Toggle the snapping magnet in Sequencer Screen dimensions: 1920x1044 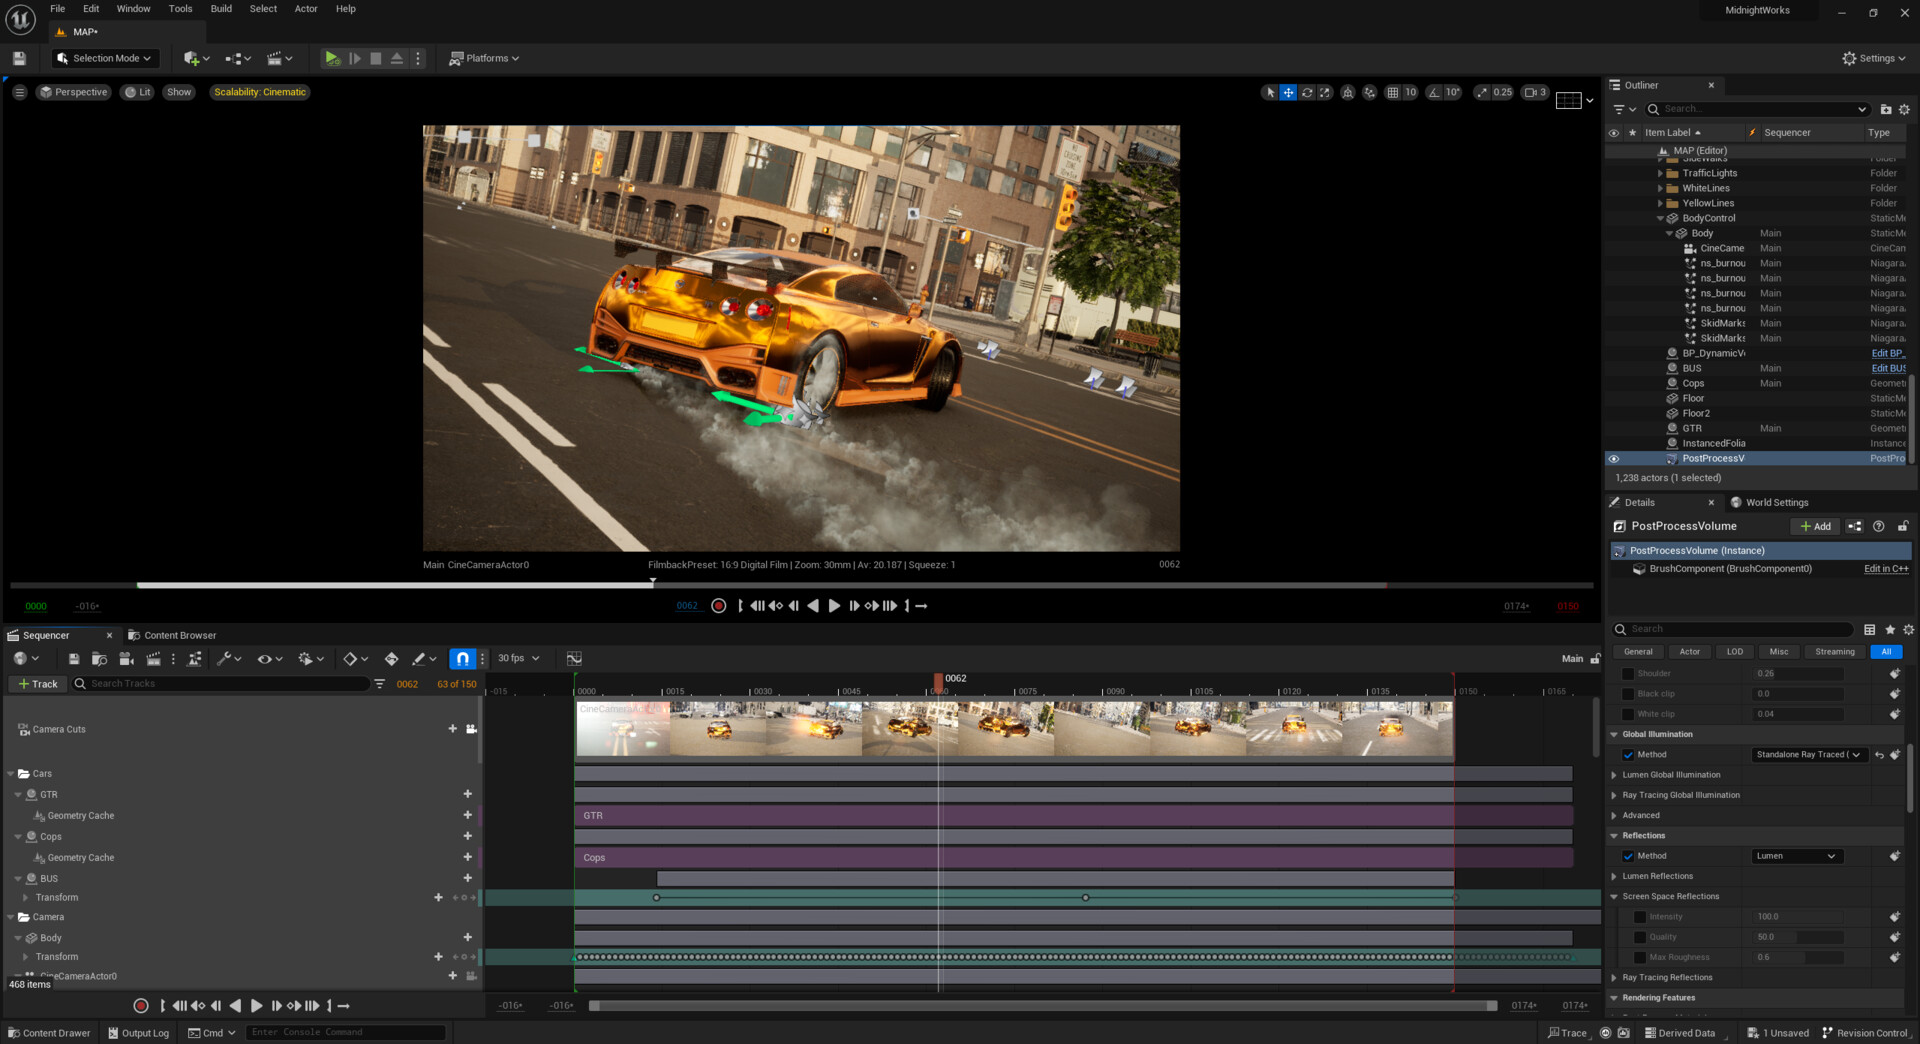click(462, 658)
